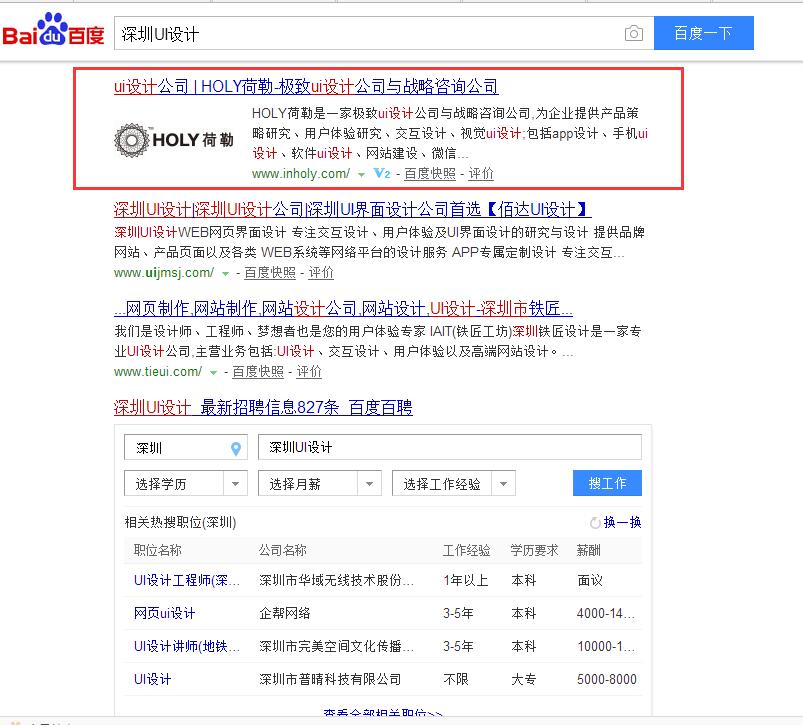Click the main search input field
This screenshot has height=725, width=803.
[x=384, y=33]
